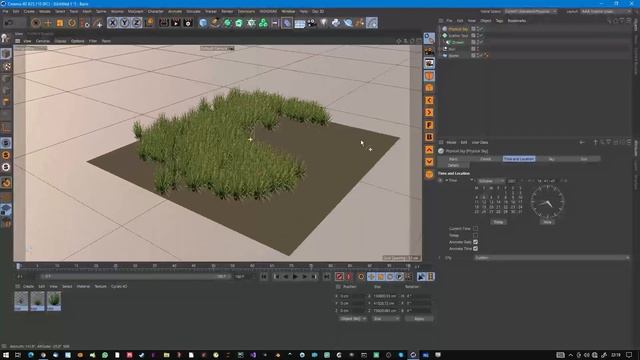This screenshot has width=640, height=360.
Task: Toggle Z axis lock
Action: pyautogui.click(x=137, y=23)
